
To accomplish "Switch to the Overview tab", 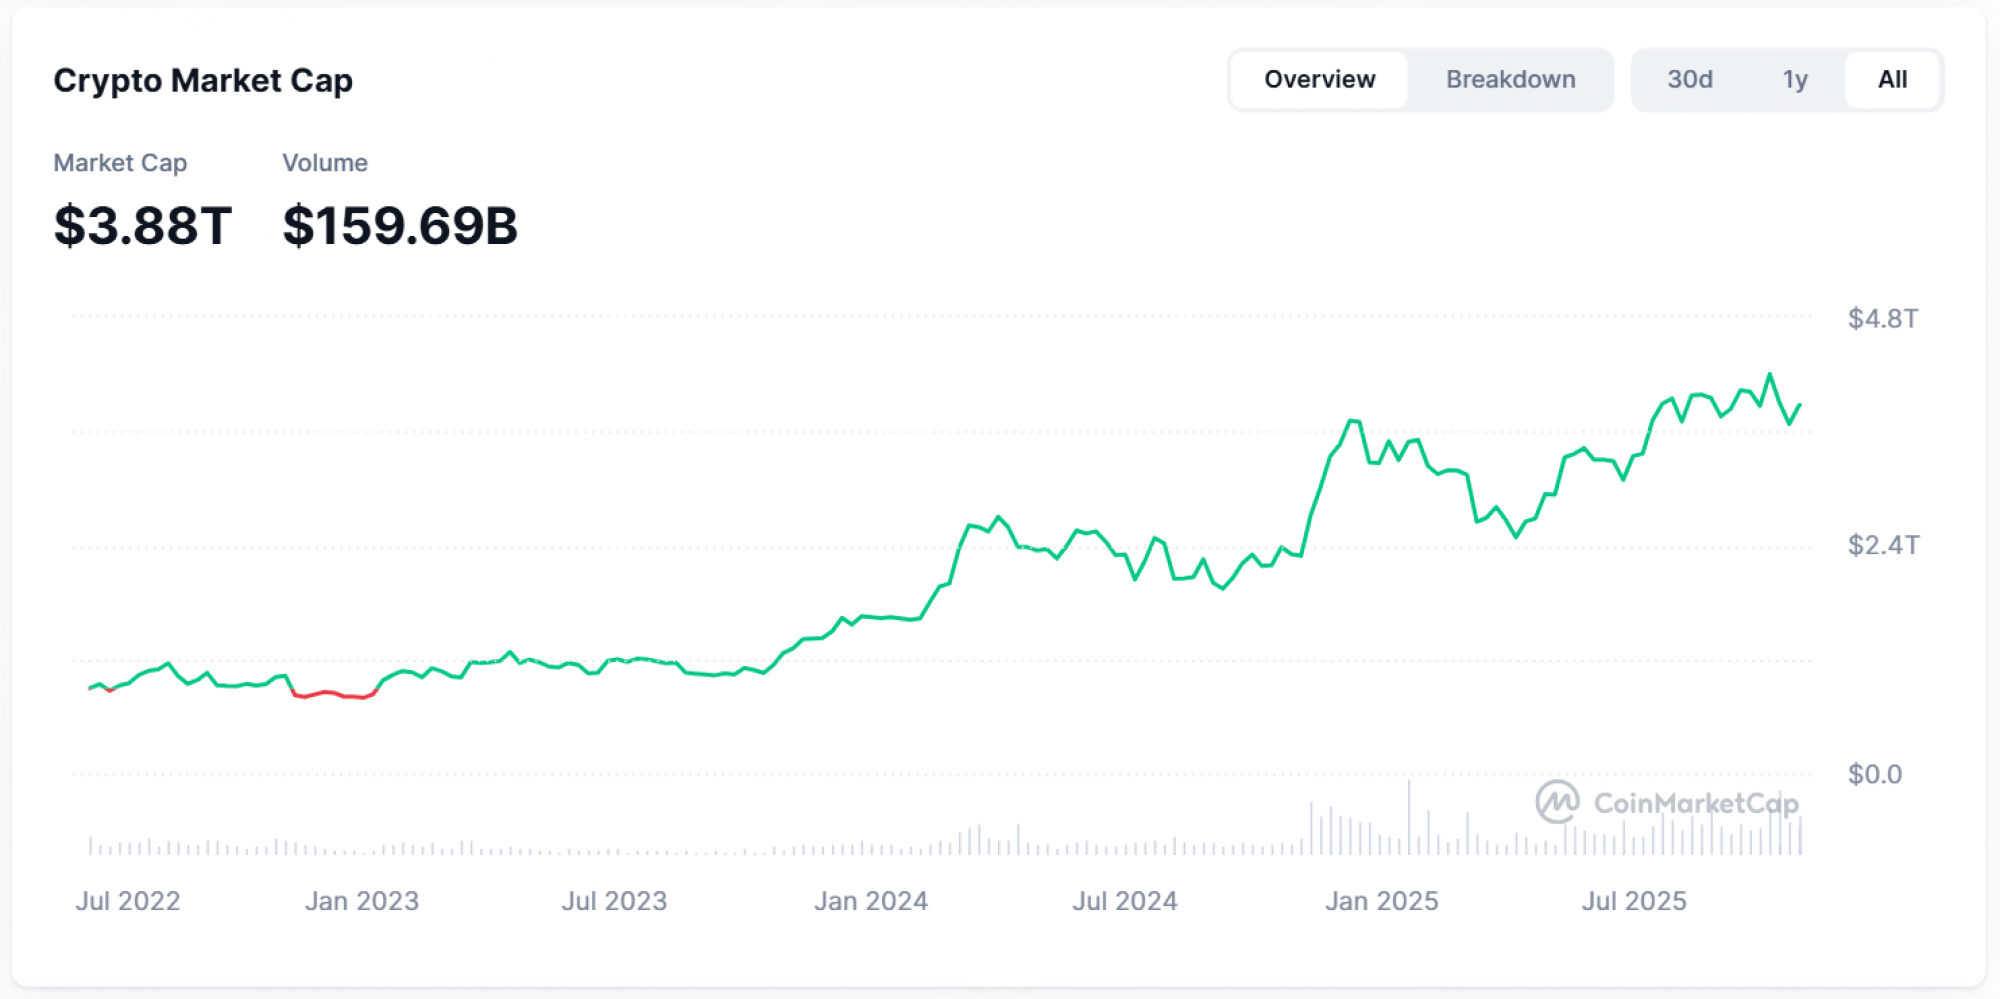I will tap(1319, 80).
